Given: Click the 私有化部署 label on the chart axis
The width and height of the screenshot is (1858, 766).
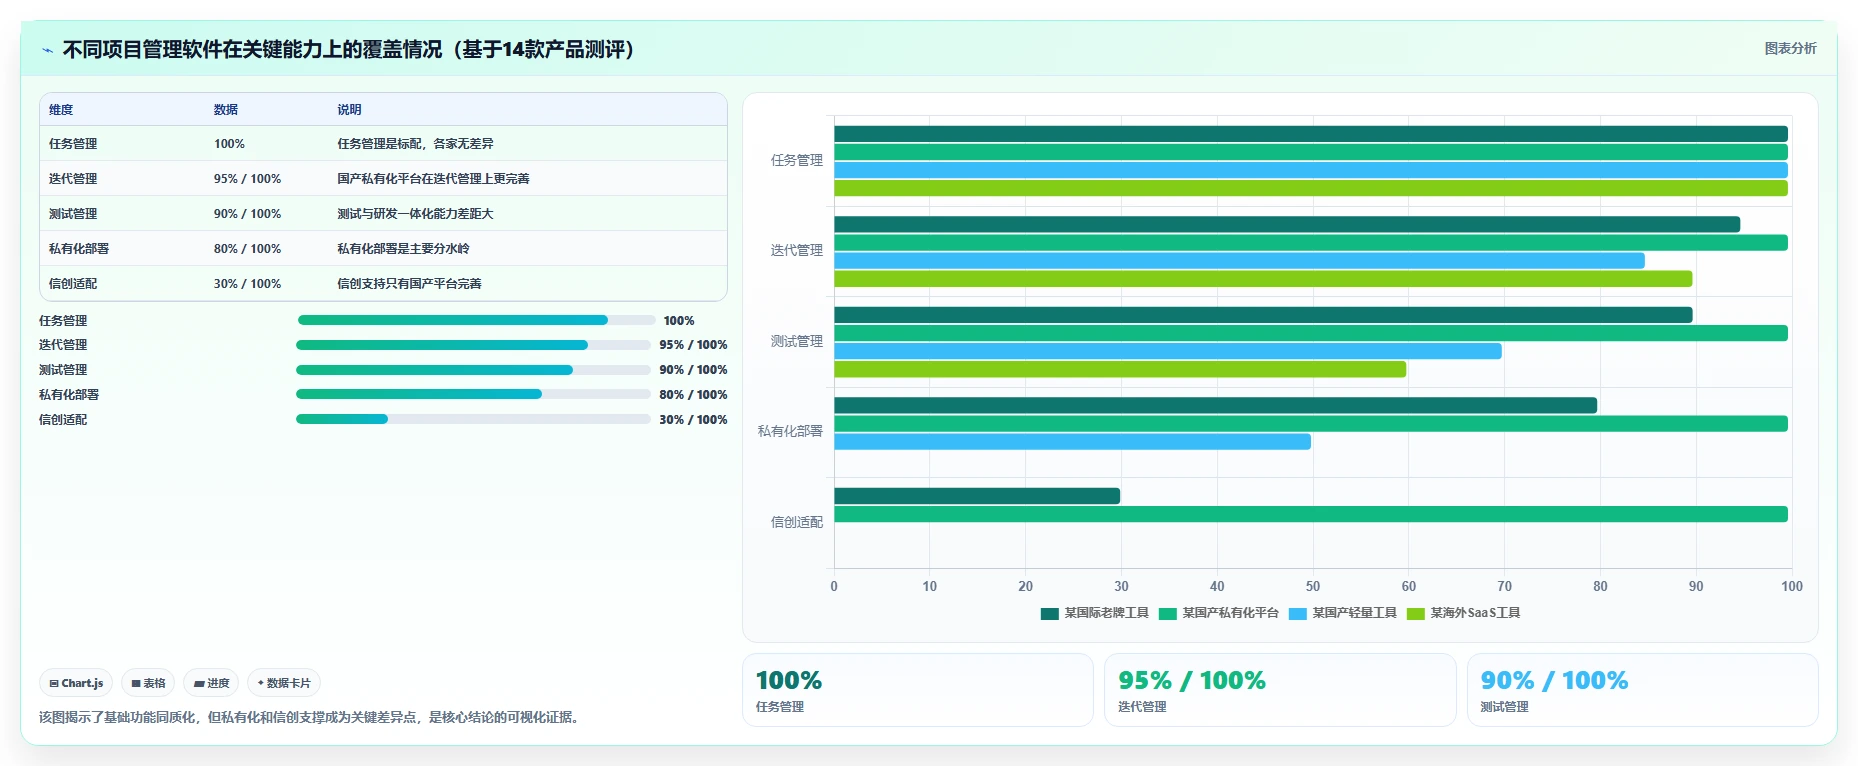Looking at the screenshot, I should click(790, 431).
